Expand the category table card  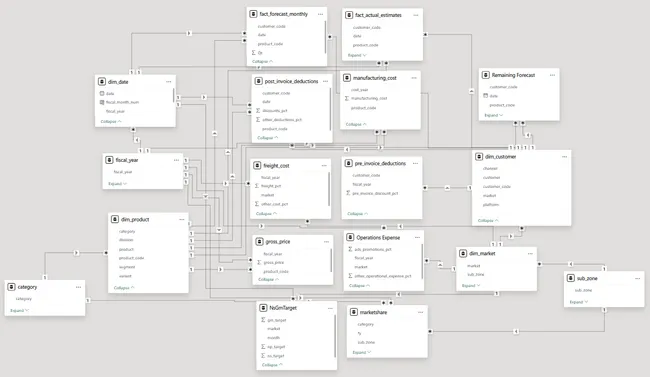19,311
